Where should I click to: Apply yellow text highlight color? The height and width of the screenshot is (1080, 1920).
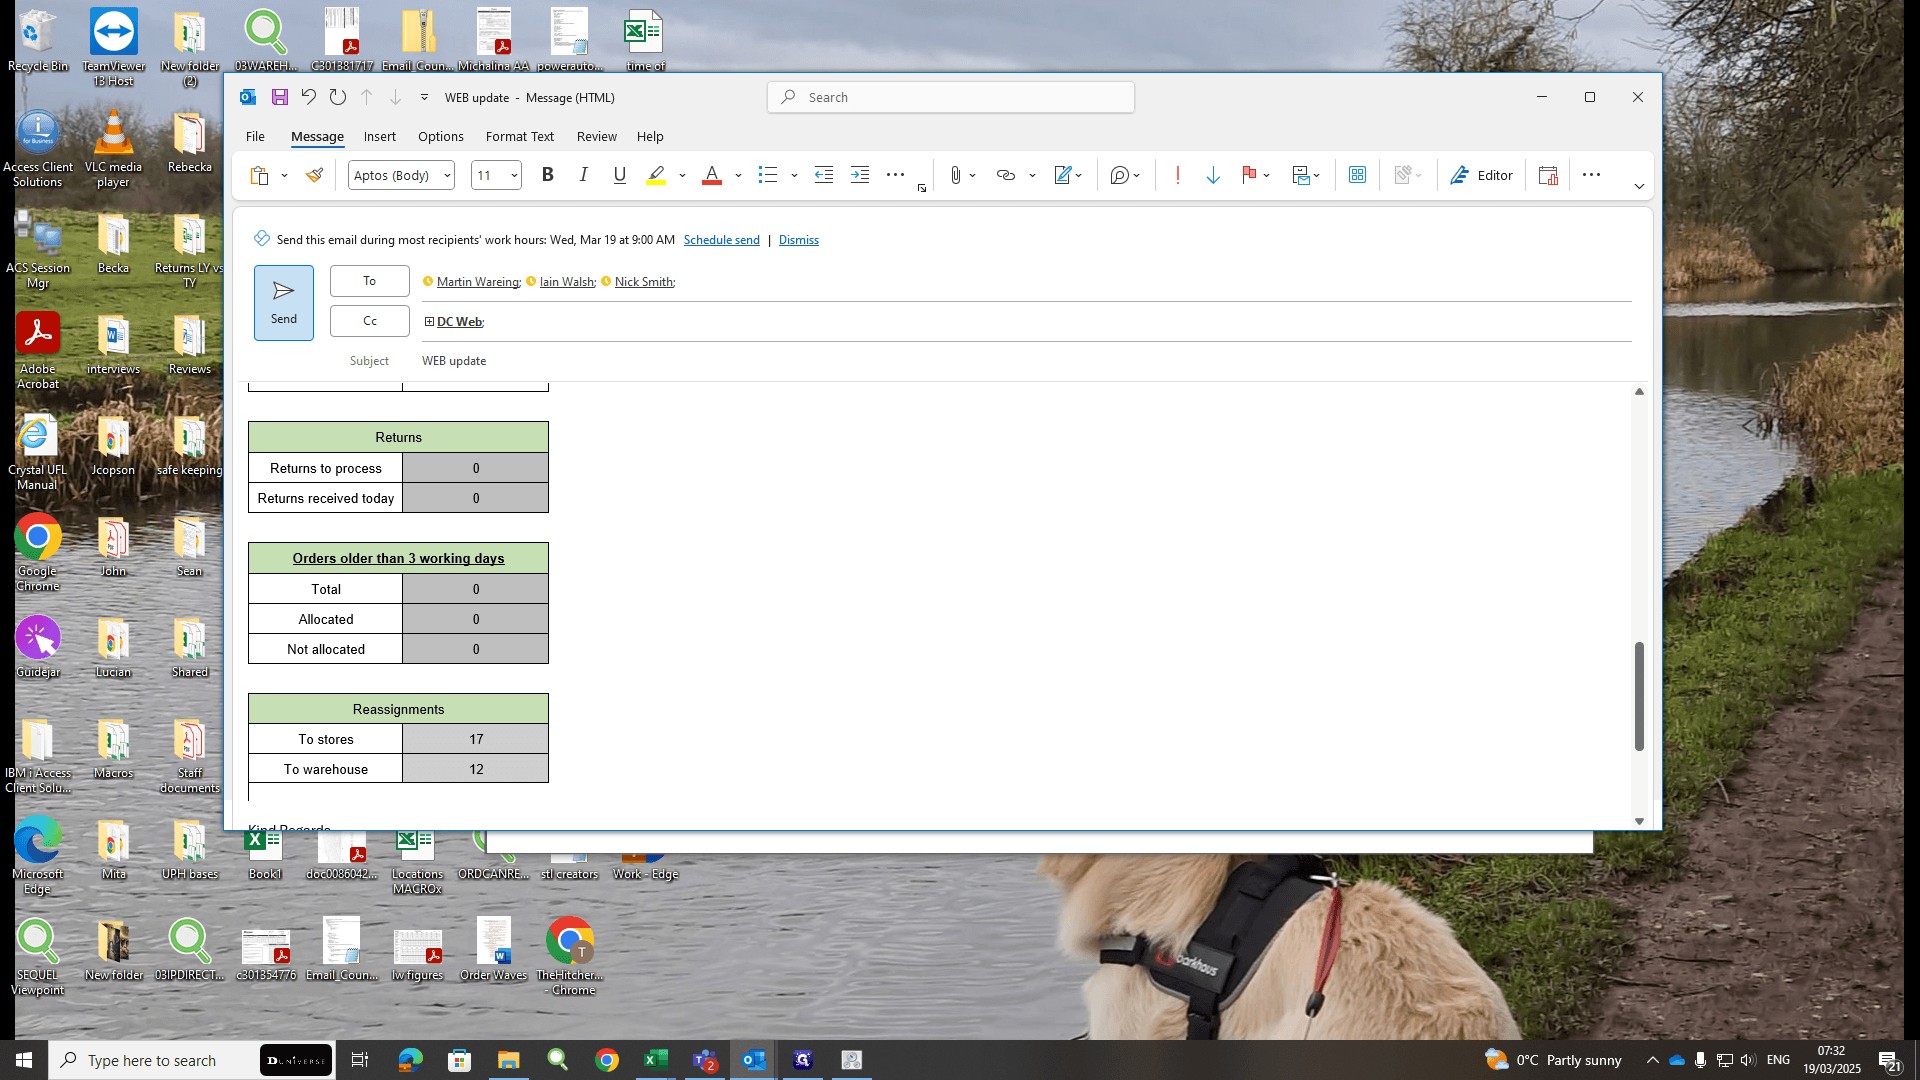point(656,175)
